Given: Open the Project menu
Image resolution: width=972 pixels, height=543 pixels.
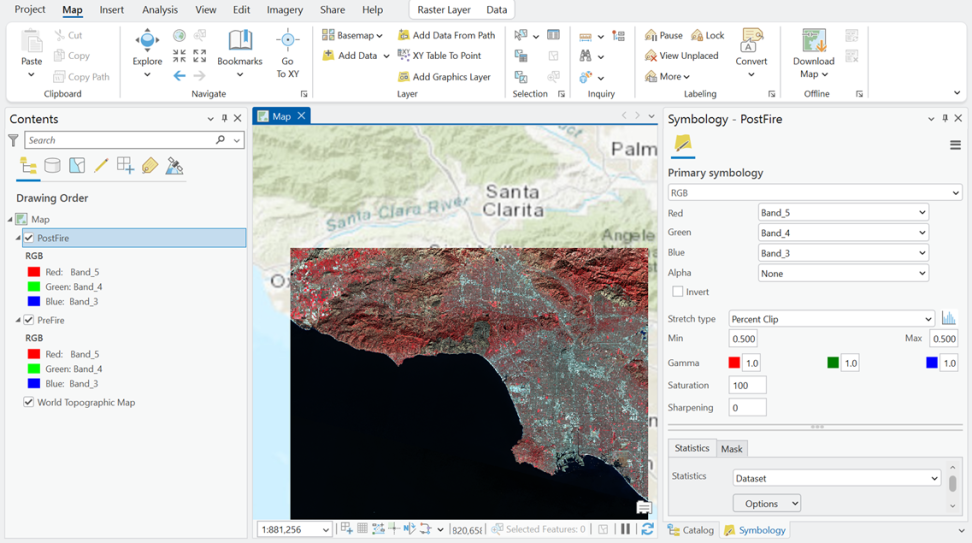Looking at the screenshot, I should pyautogui.click(x=30, y=10).
